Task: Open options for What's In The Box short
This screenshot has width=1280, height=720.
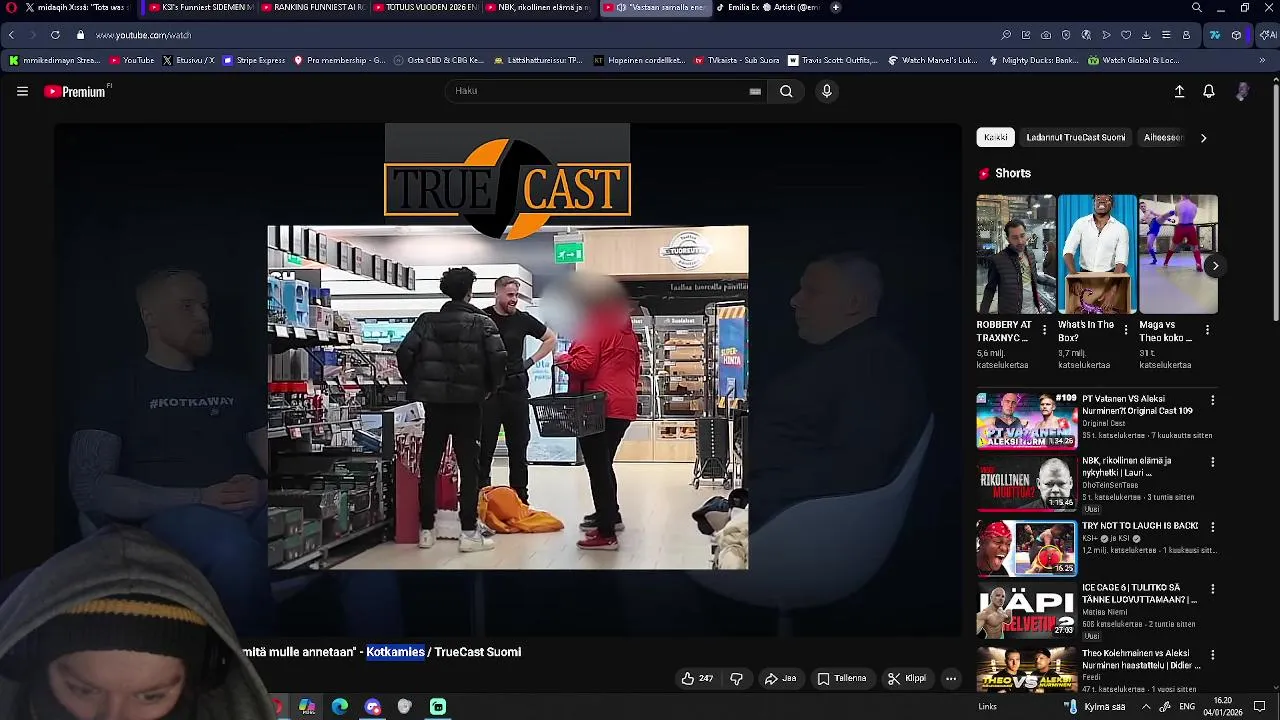Action: (1126, 329)
